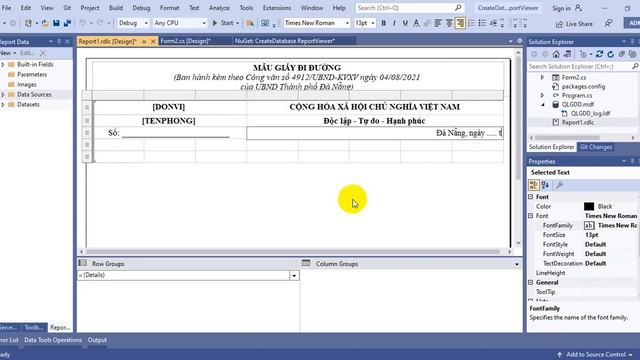Screen dimensions: 640x360
Task: Click the Home icon in Solution Explorer
Action: coord(556,54)
